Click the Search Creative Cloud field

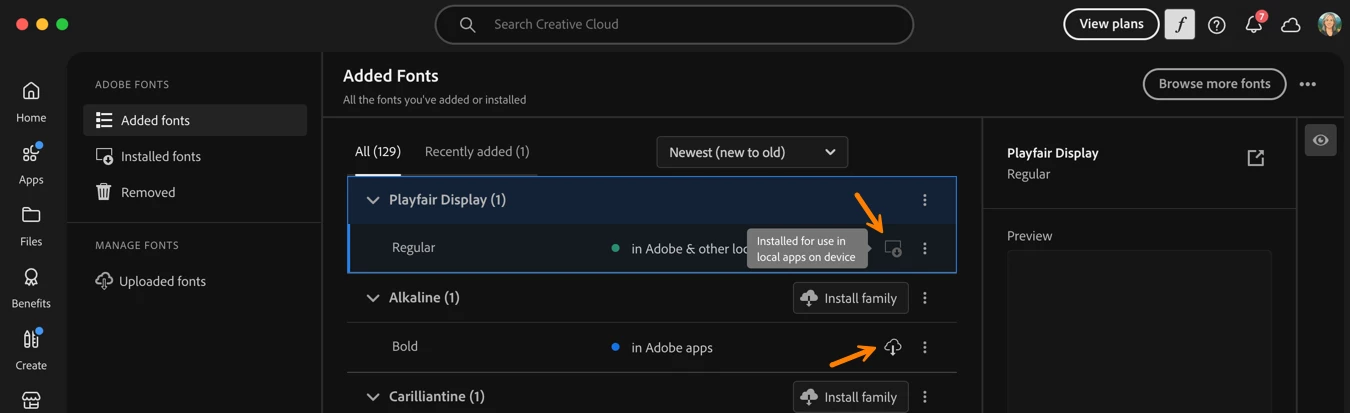click(675, 24)
